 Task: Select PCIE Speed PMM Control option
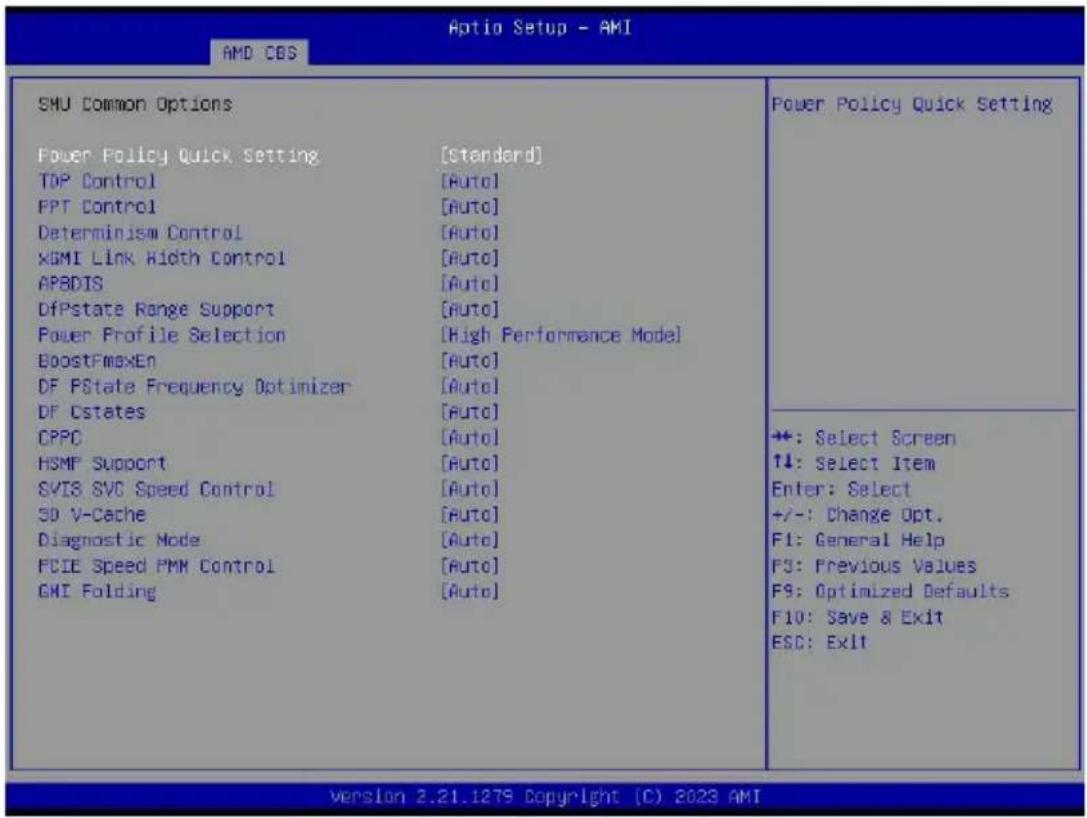click(156, 566)
